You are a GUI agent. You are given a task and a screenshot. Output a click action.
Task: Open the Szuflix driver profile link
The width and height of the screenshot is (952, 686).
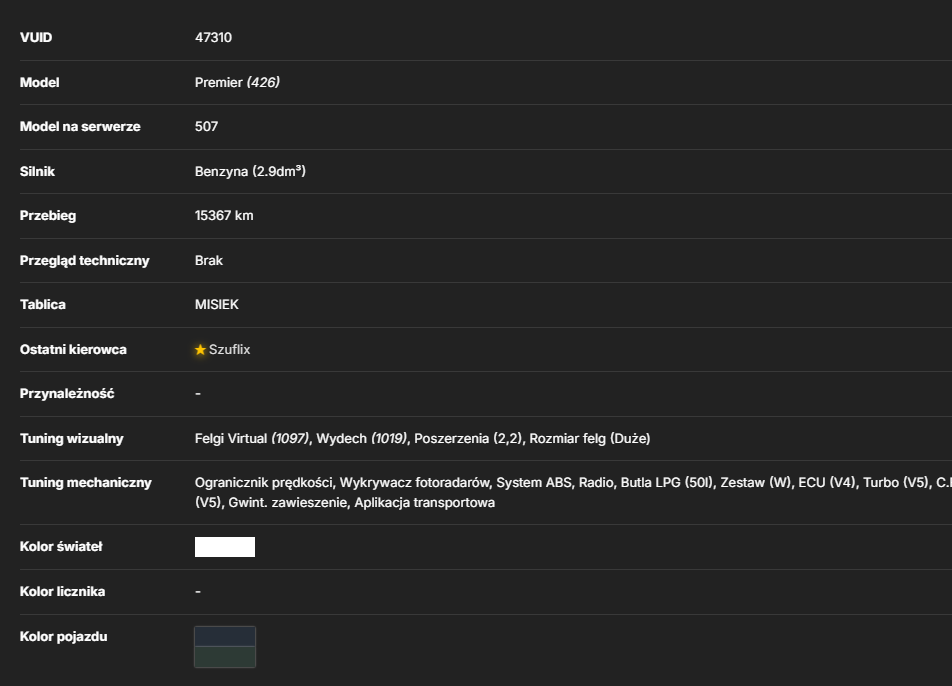pyautogui.click(x=230, y=350)
